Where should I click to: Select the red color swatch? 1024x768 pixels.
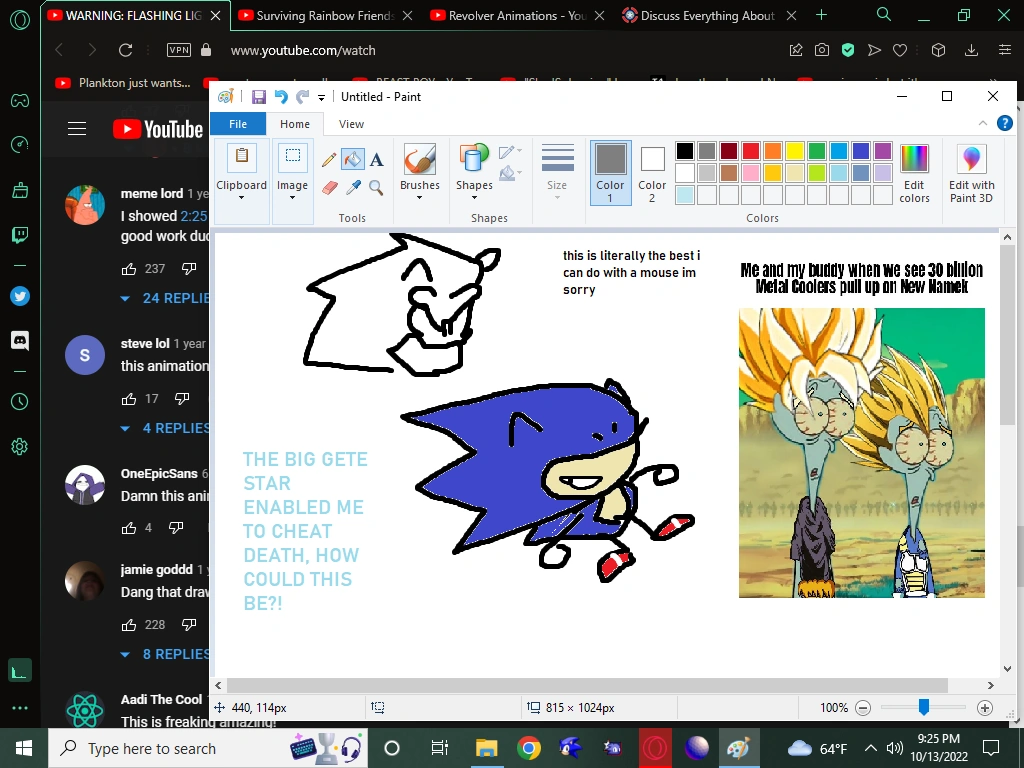751,150
